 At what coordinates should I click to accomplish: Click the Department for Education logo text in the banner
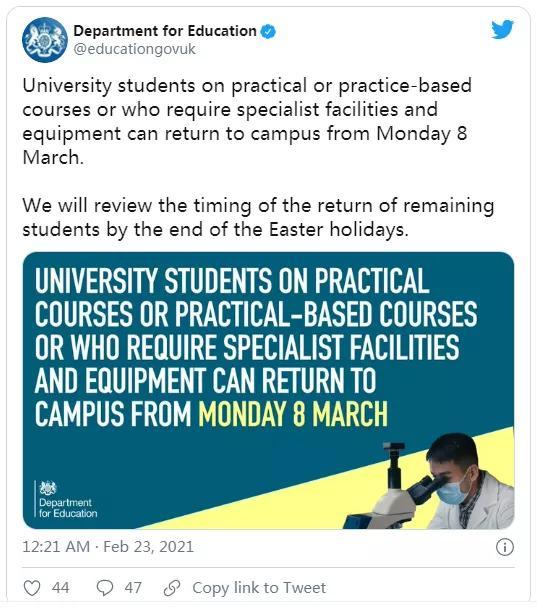pyautogui.click(x=68, y=508)
